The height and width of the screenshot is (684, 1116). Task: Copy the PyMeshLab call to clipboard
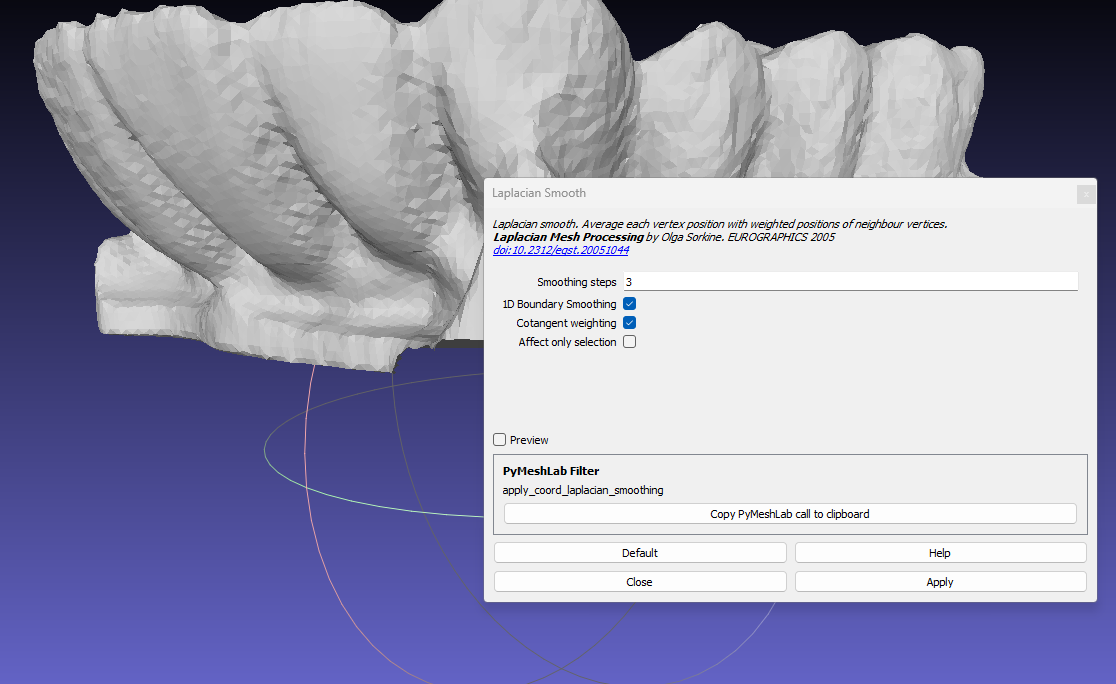(x=789, y=513)
